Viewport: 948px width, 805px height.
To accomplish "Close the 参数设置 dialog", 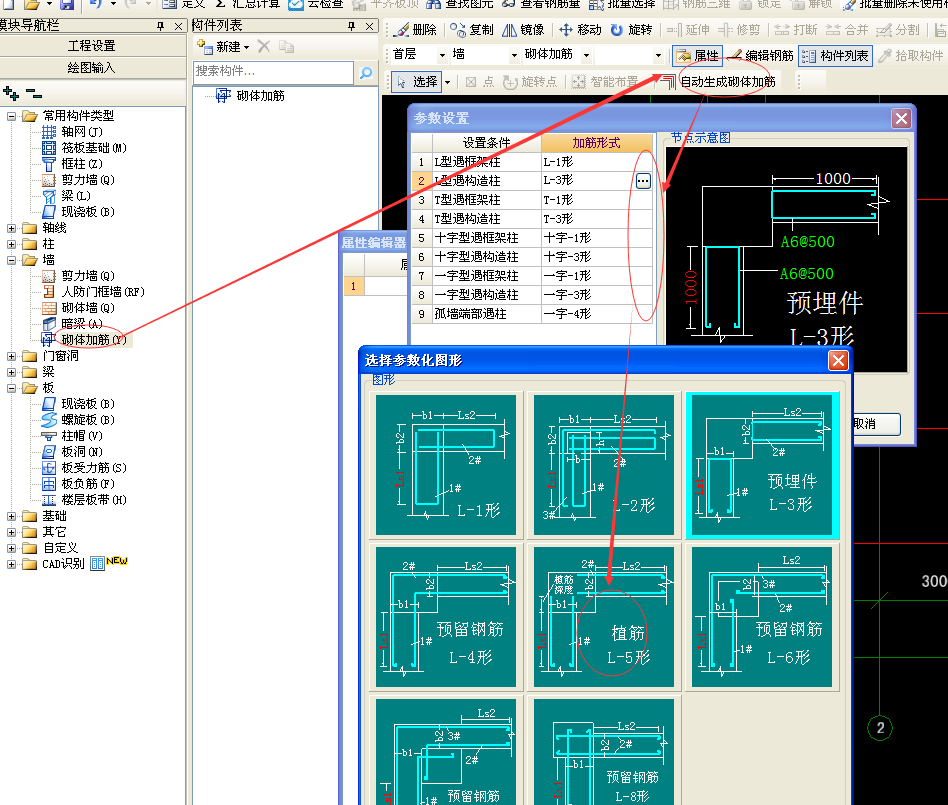I will (901, 119).
